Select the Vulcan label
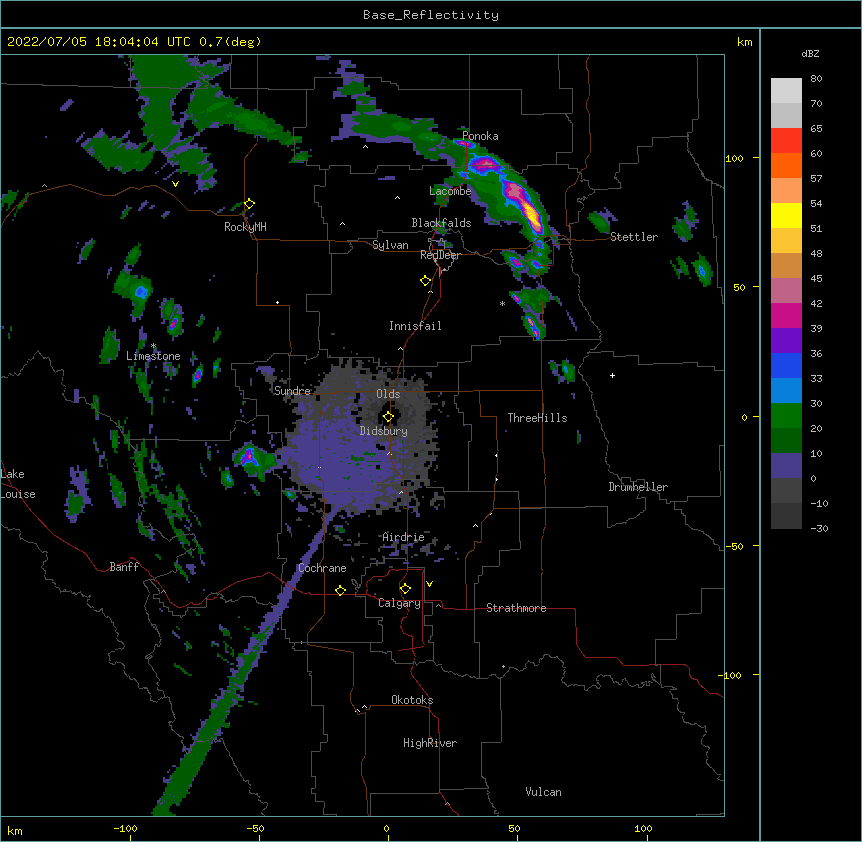862x842 pixels. pyautogui.click(x=543, y=792)
